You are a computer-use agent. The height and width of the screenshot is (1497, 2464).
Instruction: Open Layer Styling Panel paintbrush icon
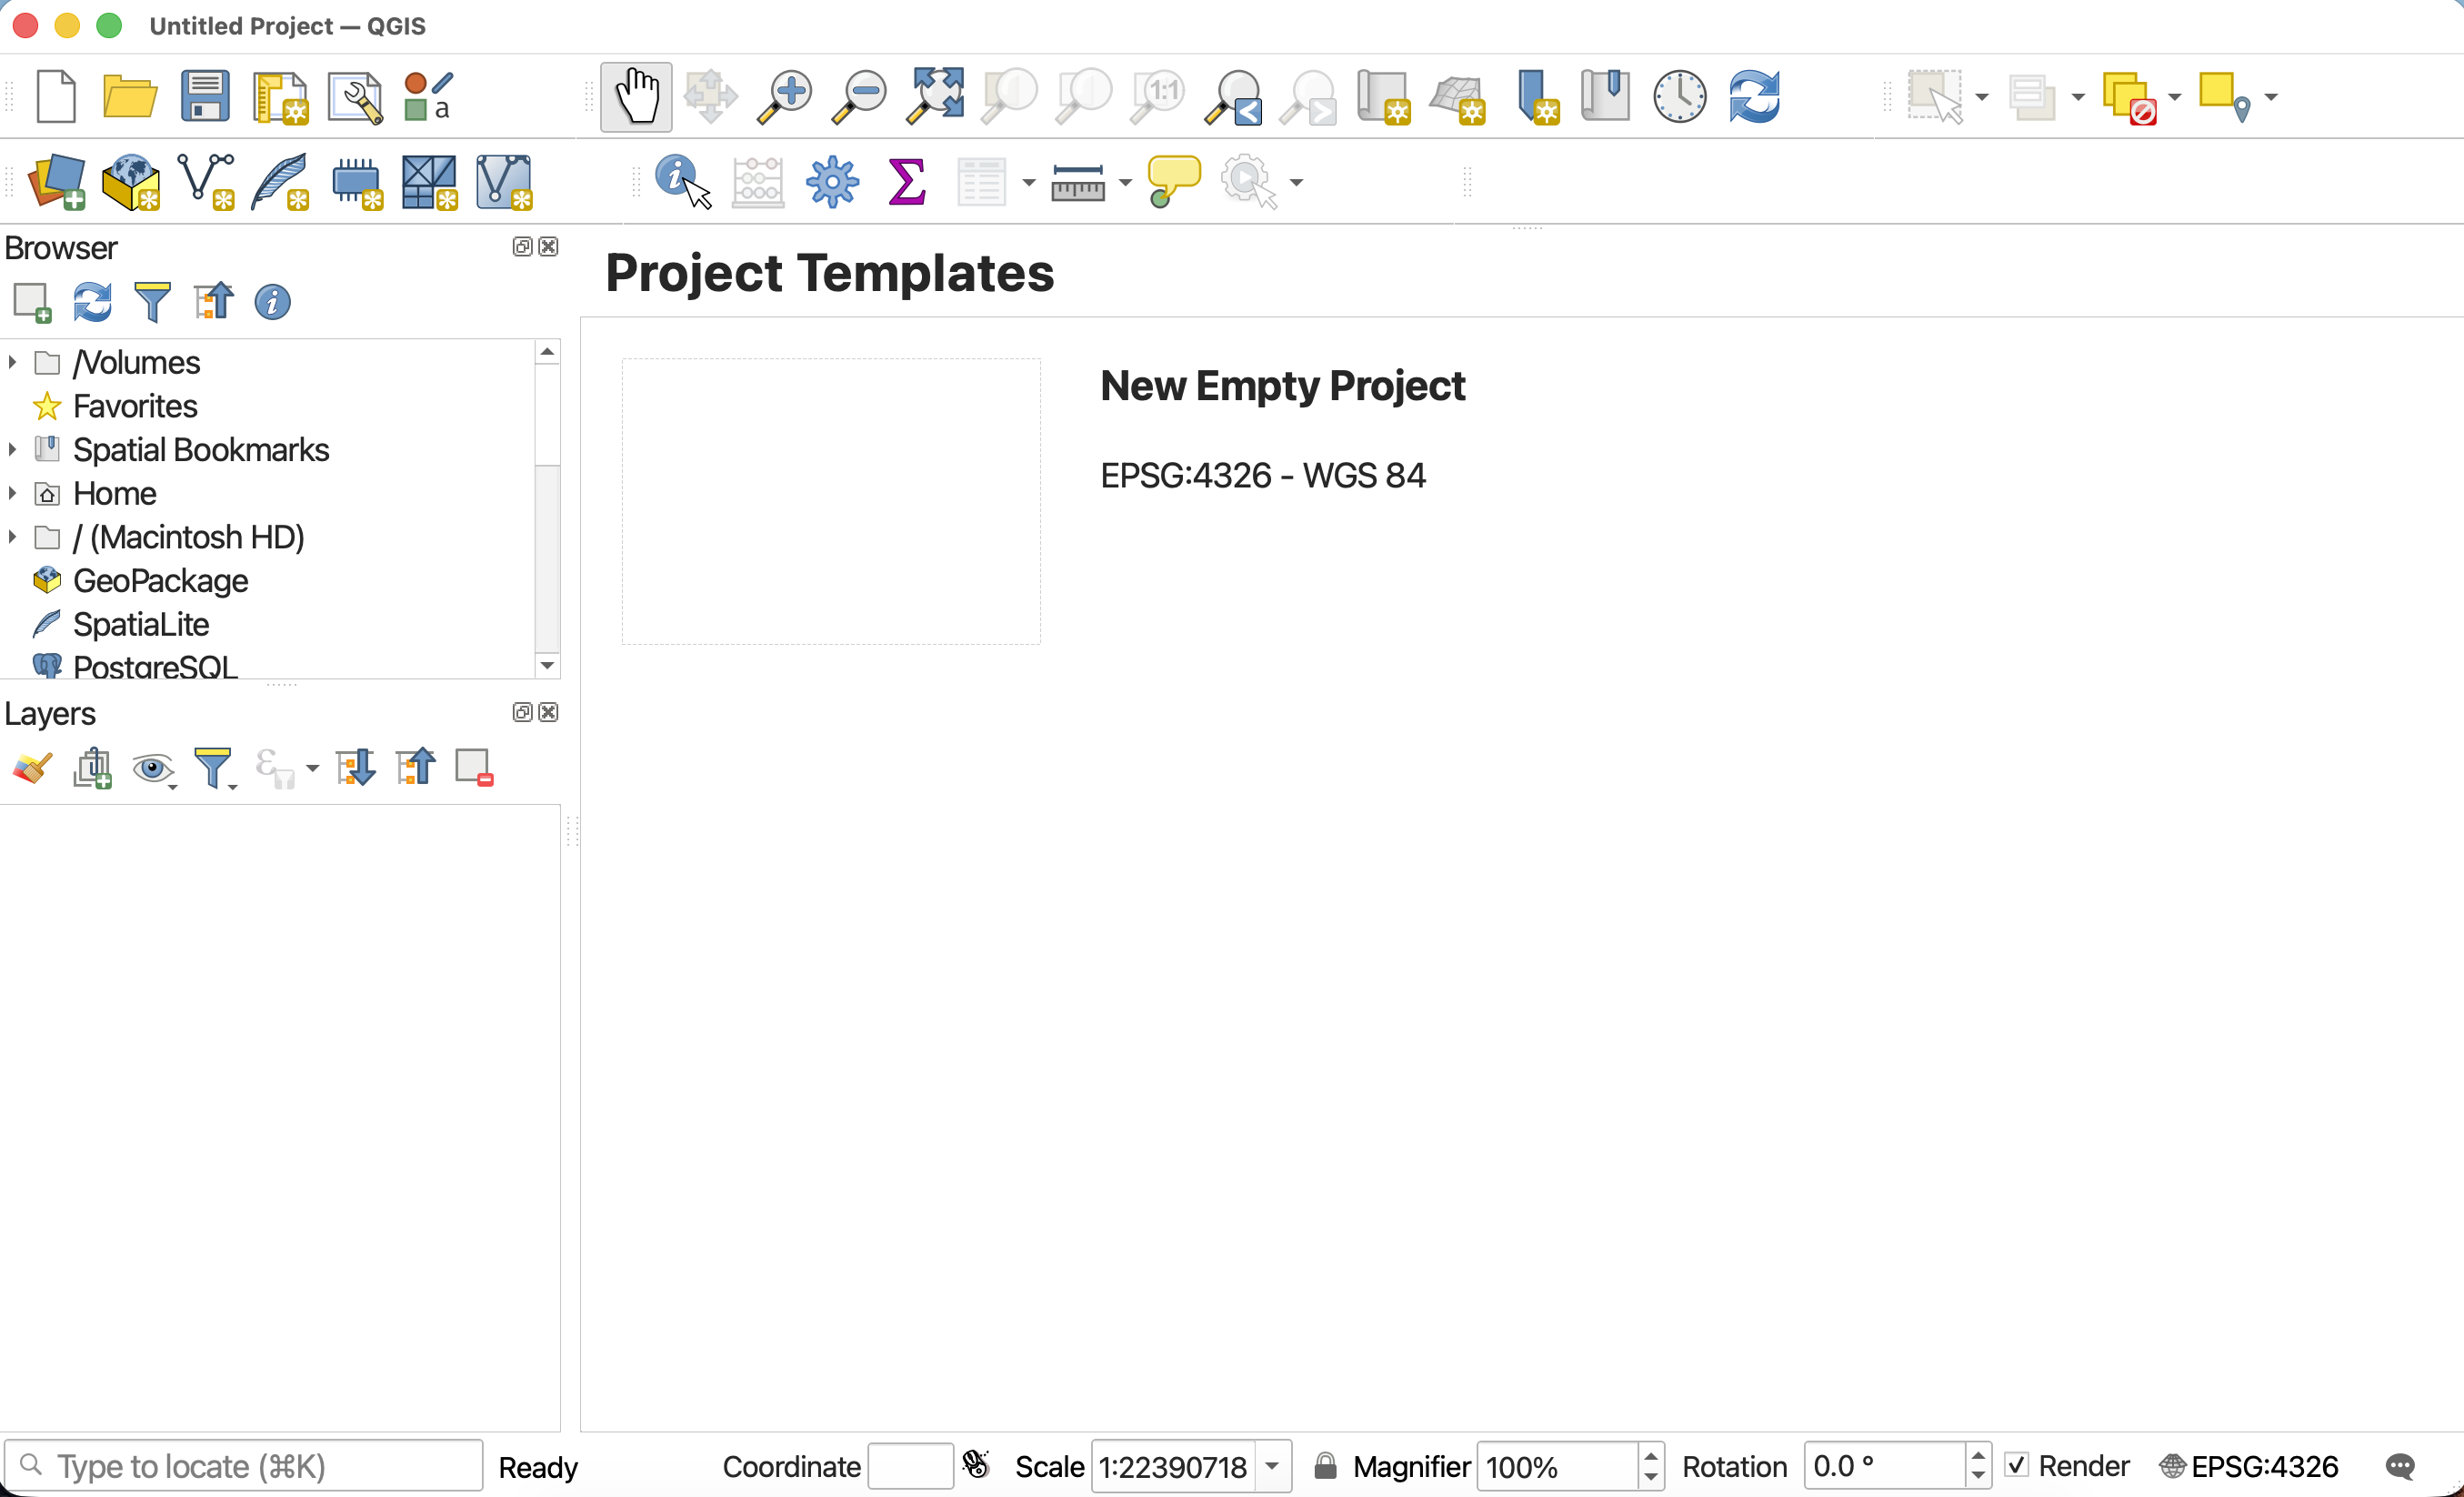[32, 769]
